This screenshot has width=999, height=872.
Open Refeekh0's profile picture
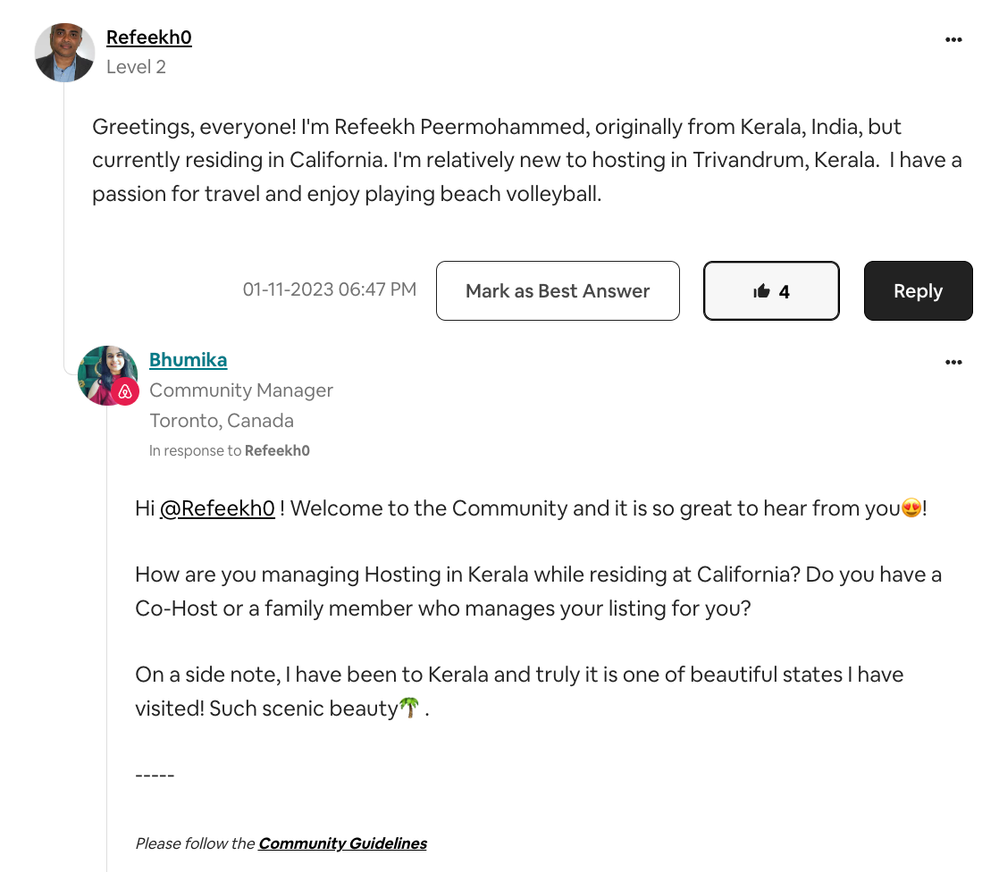tap(64, 52)
